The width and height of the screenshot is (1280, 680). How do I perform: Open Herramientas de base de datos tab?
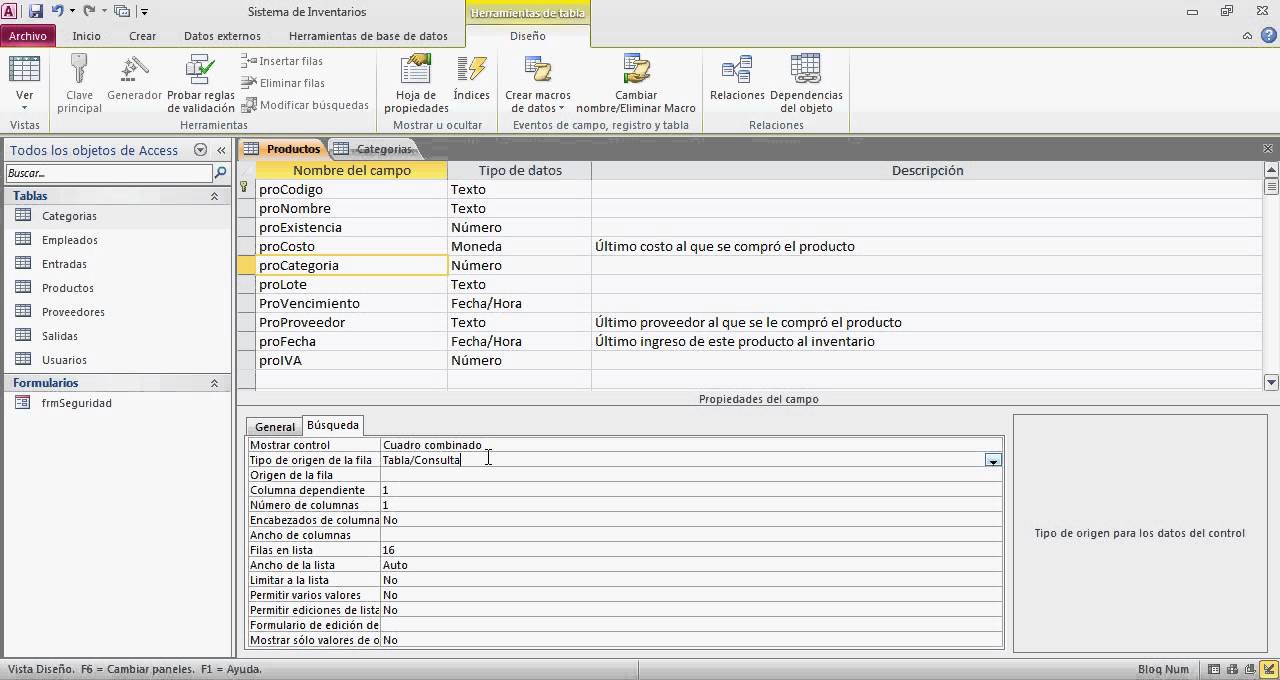click(368, 36)
